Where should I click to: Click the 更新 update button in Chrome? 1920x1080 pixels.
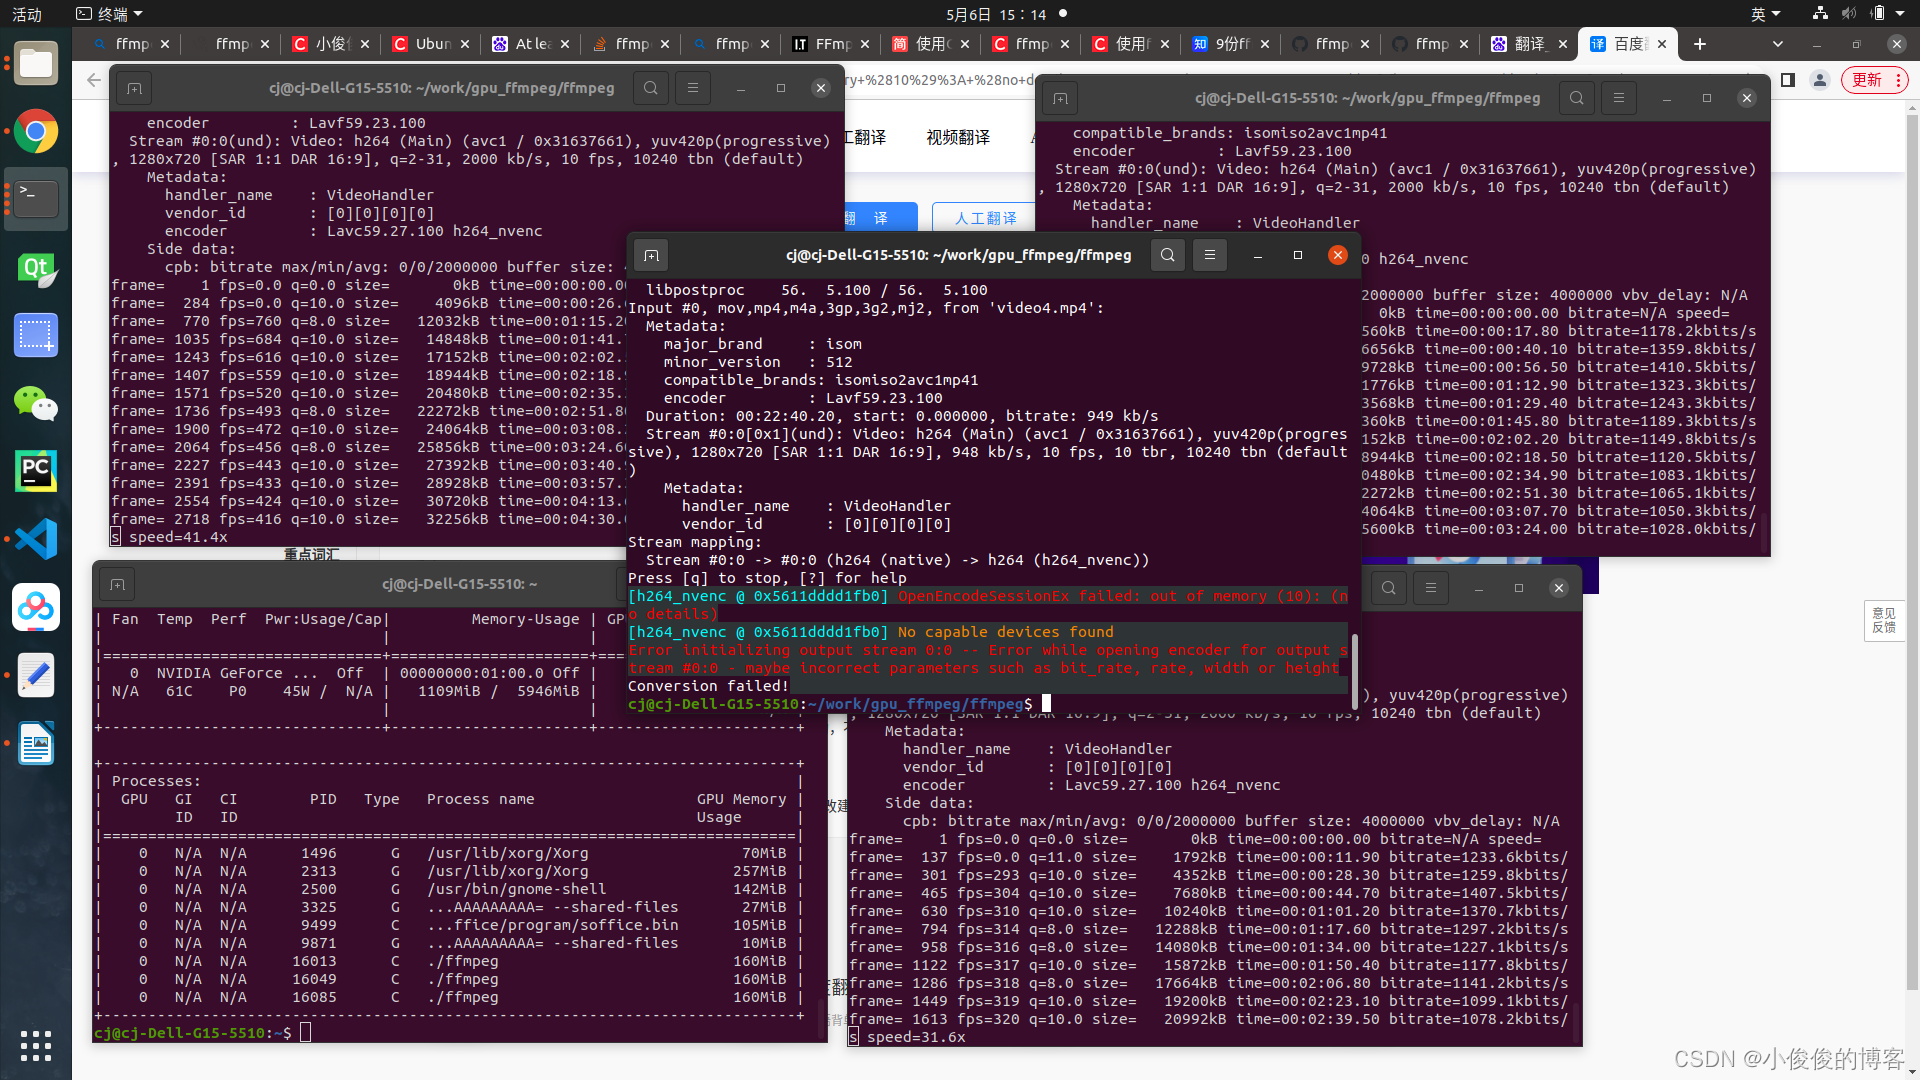pyautogui.click(x=1876, y=80)
